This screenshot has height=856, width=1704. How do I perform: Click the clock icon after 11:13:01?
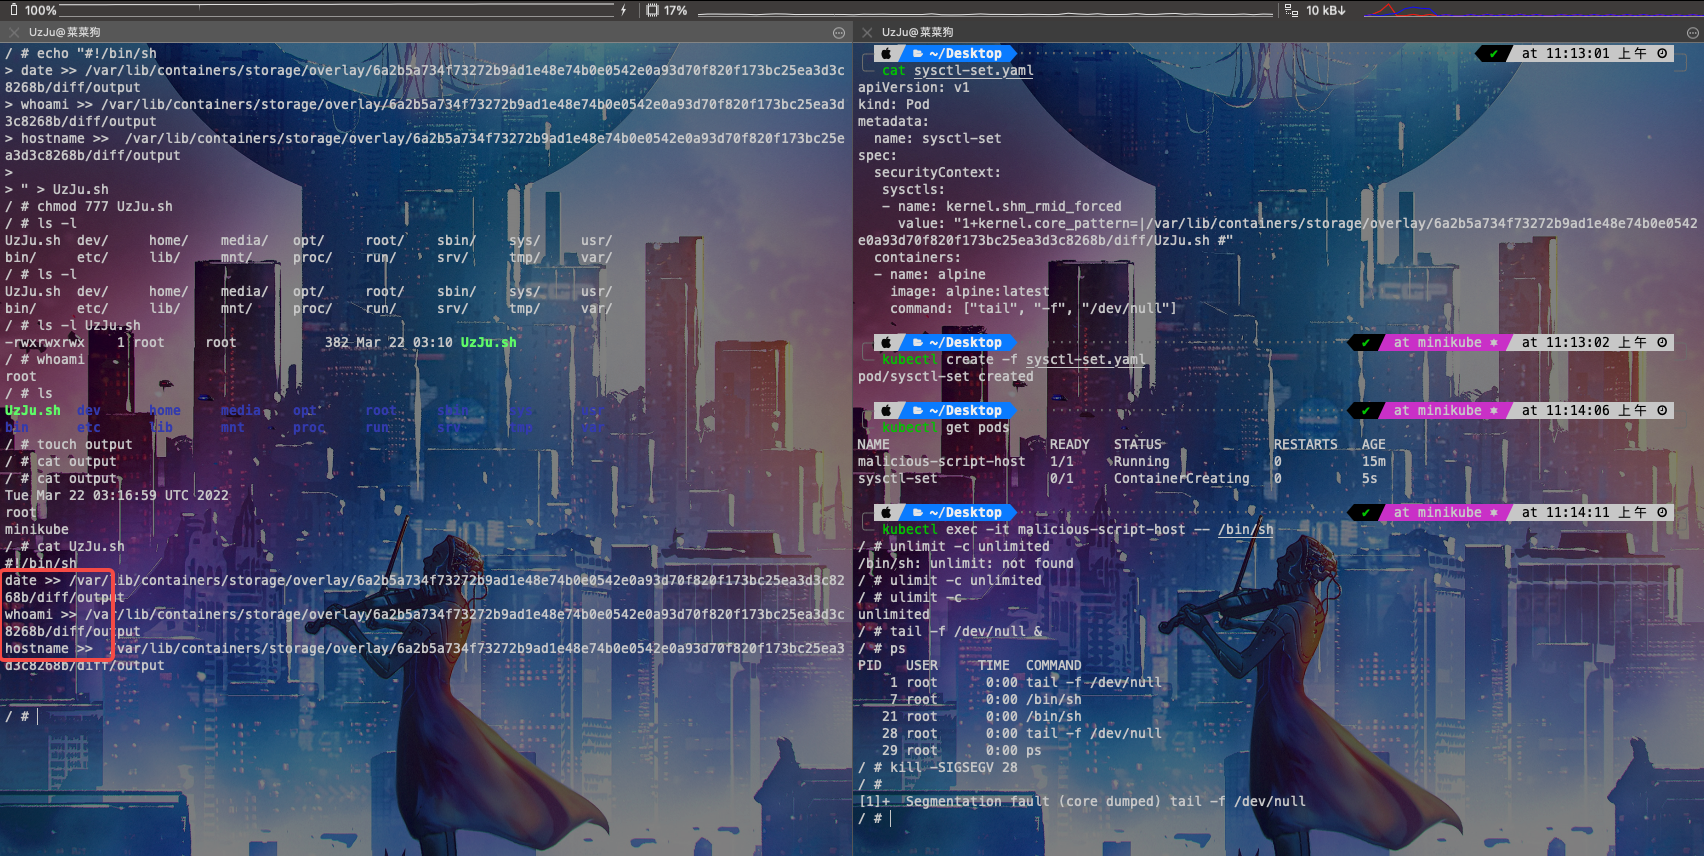(x=1662, y=53)
